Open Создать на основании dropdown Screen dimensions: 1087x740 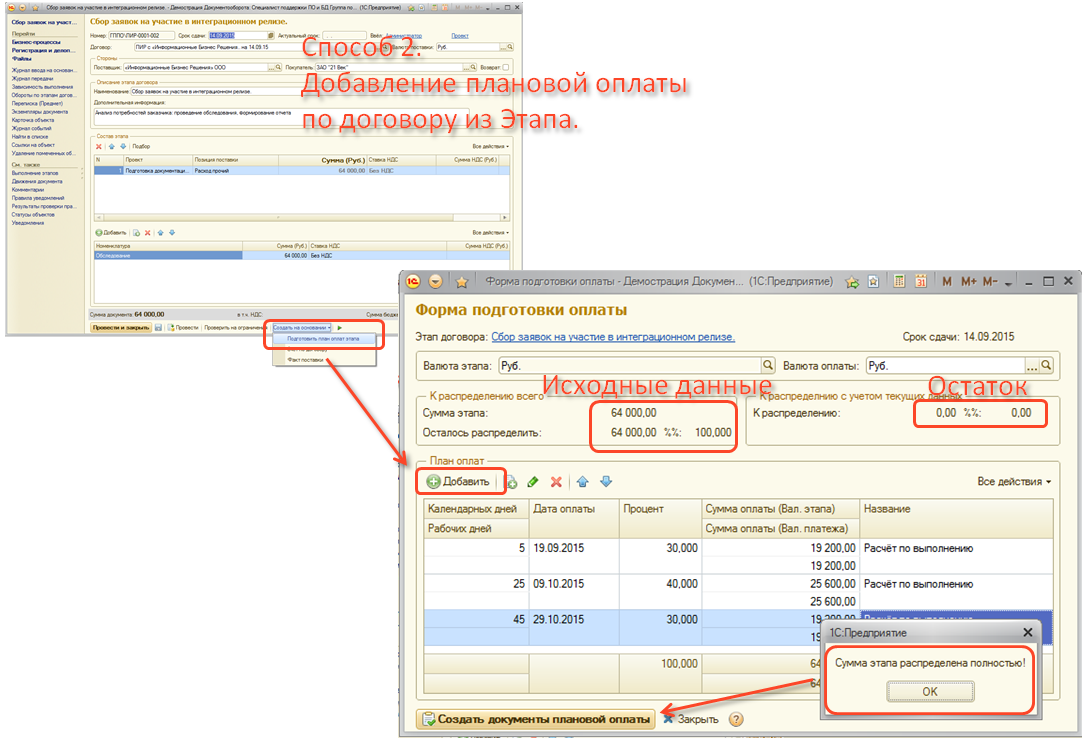tap(302, 327)
